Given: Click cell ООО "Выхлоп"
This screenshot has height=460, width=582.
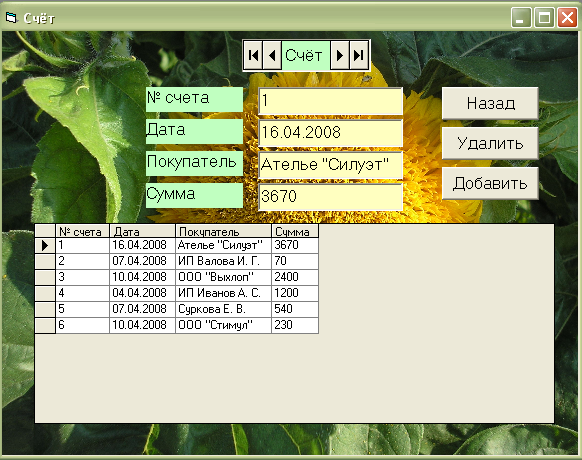Looking at the screenshot, I should (x=223, y=277).
